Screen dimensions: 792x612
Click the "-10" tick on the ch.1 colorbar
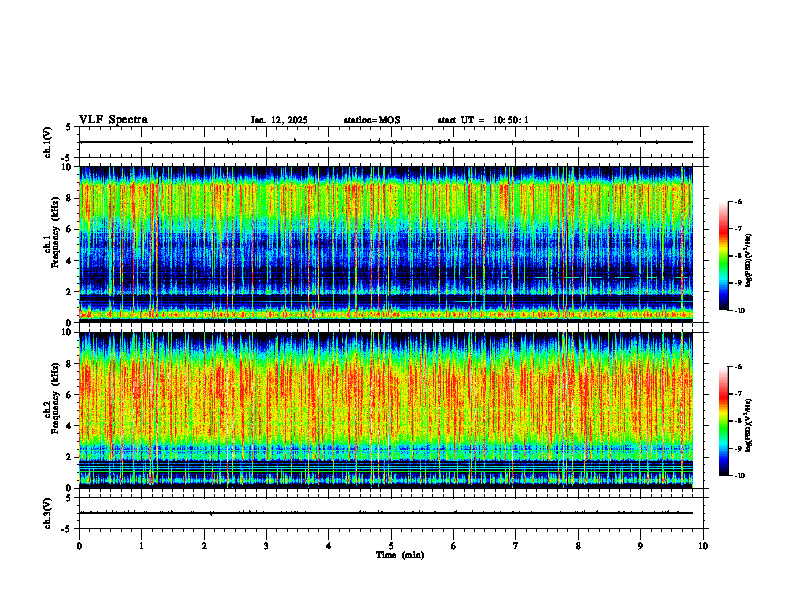(739, 311)
